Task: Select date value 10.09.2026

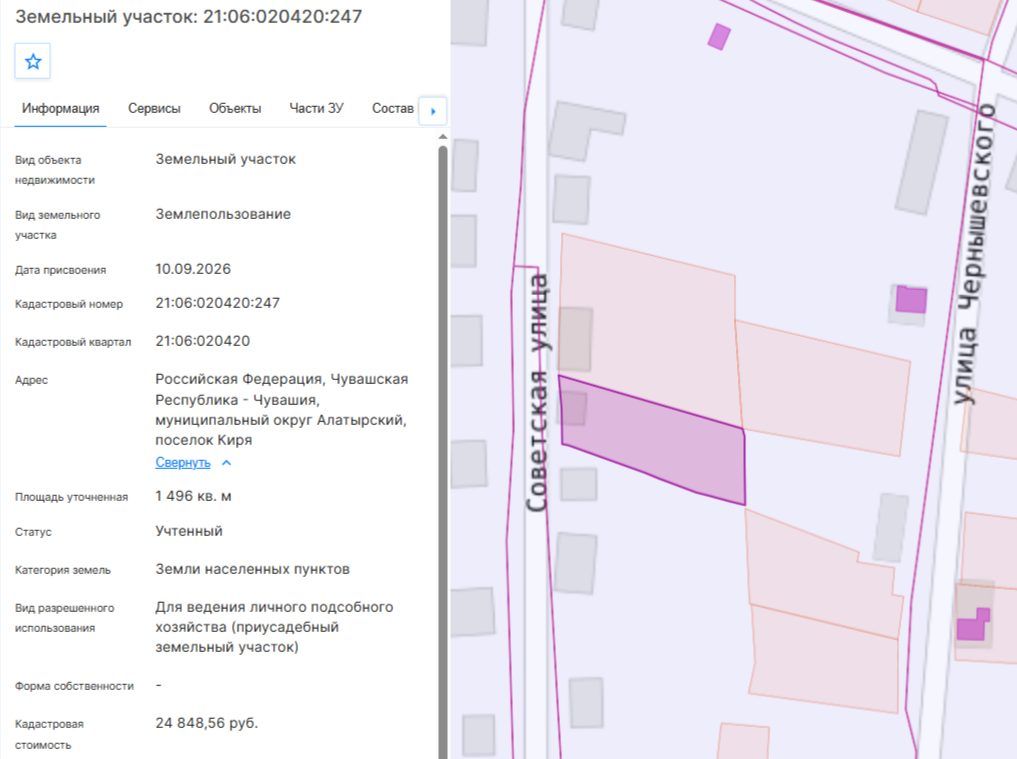Action: [x=193, y=269]
